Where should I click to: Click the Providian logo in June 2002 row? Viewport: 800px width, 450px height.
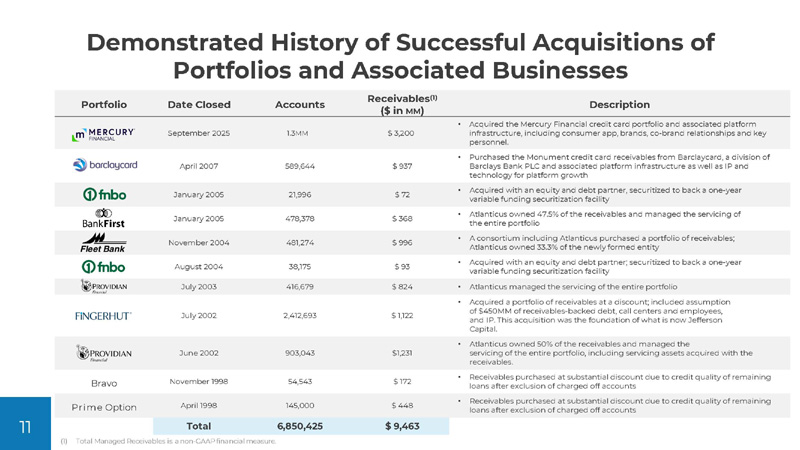pos(104,353)
